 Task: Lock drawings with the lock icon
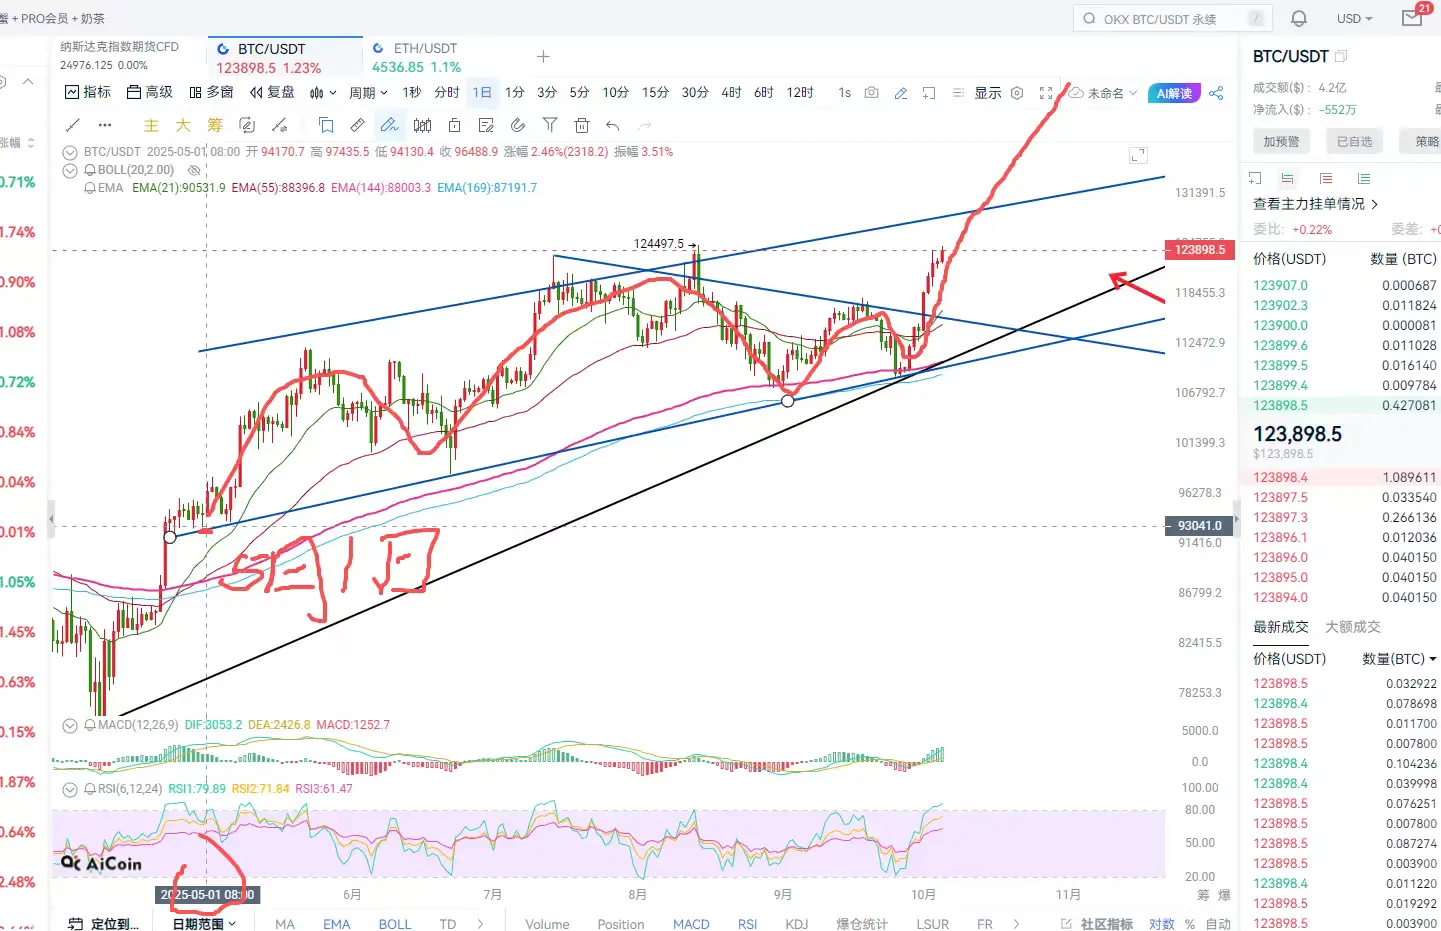point(454,125)
